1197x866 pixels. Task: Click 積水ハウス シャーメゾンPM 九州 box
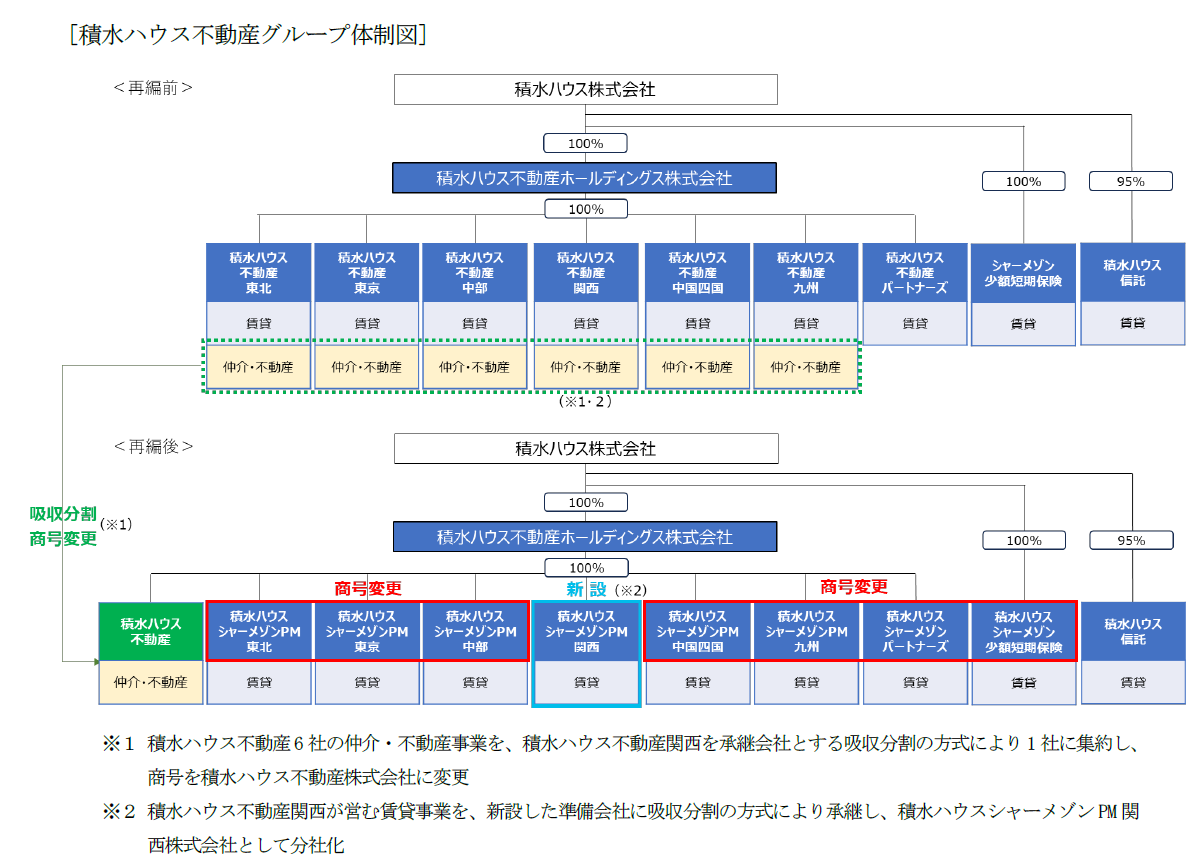806,632
